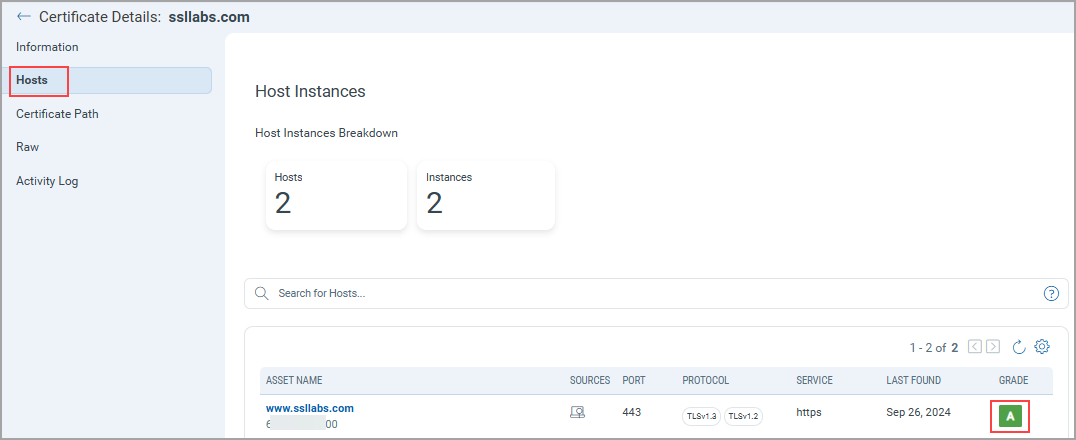1076x440 pixels.
Task: Click the ssllabs.com certificate title
Action: click(x=209, y=17)
